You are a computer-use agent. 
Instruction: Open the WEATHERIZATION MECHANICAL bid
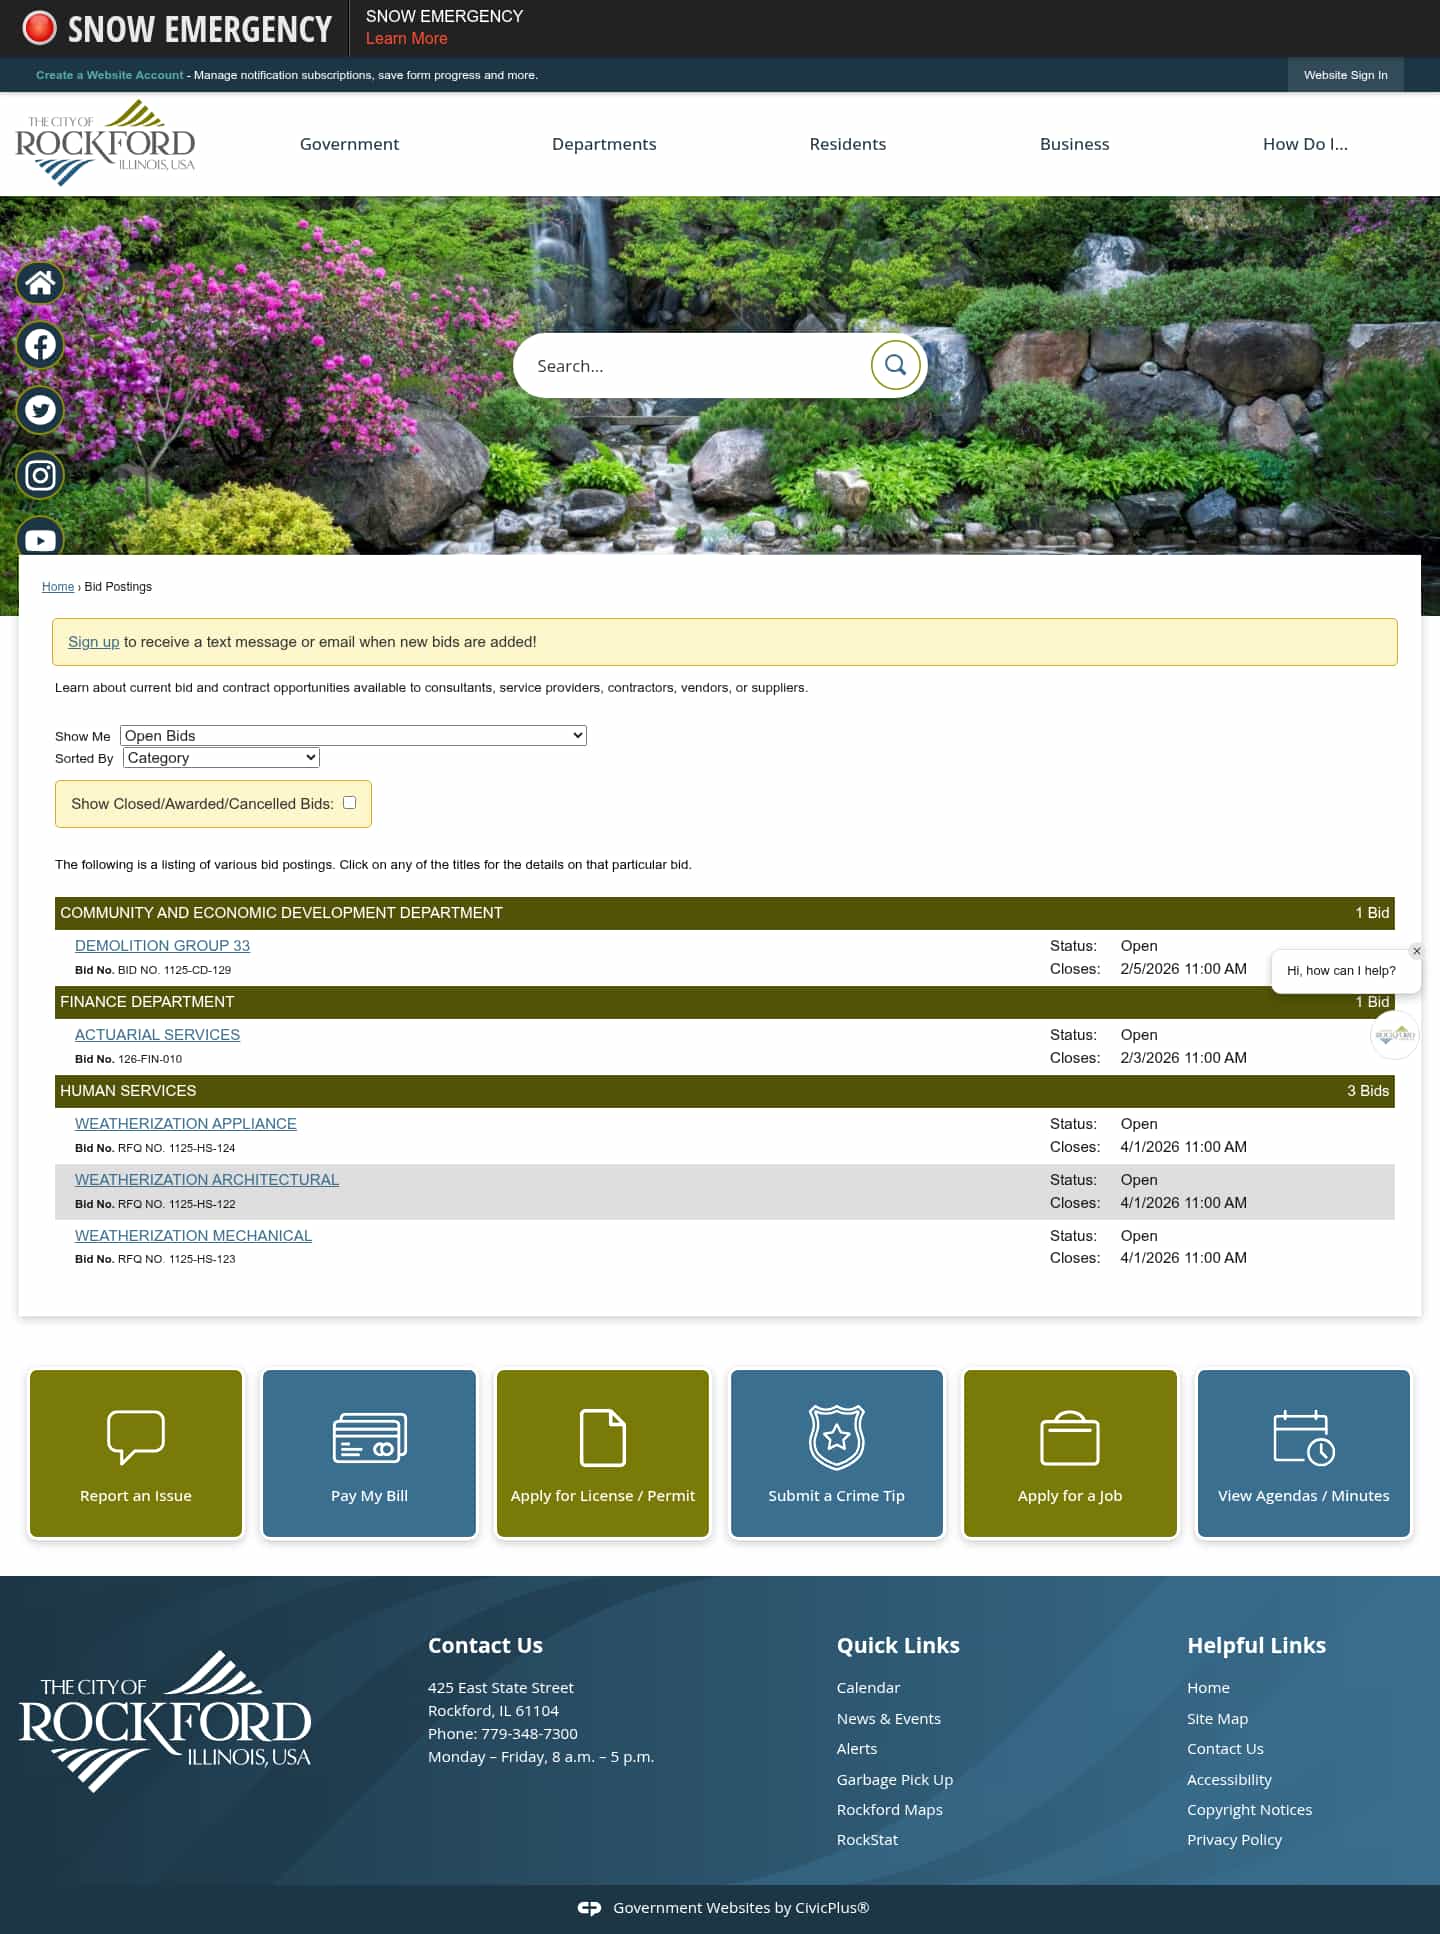tap(193, 1236)
